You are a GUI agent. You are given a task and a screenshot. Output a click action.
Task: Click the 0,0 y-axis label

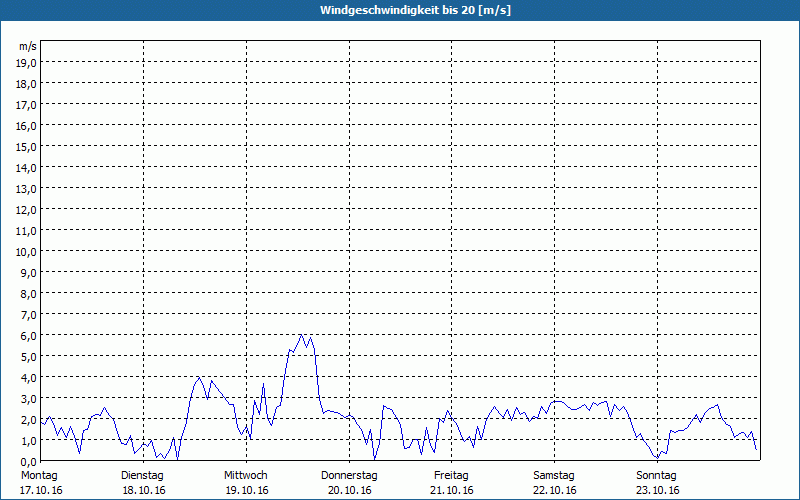pyautogui.click(x=28, y=461)
